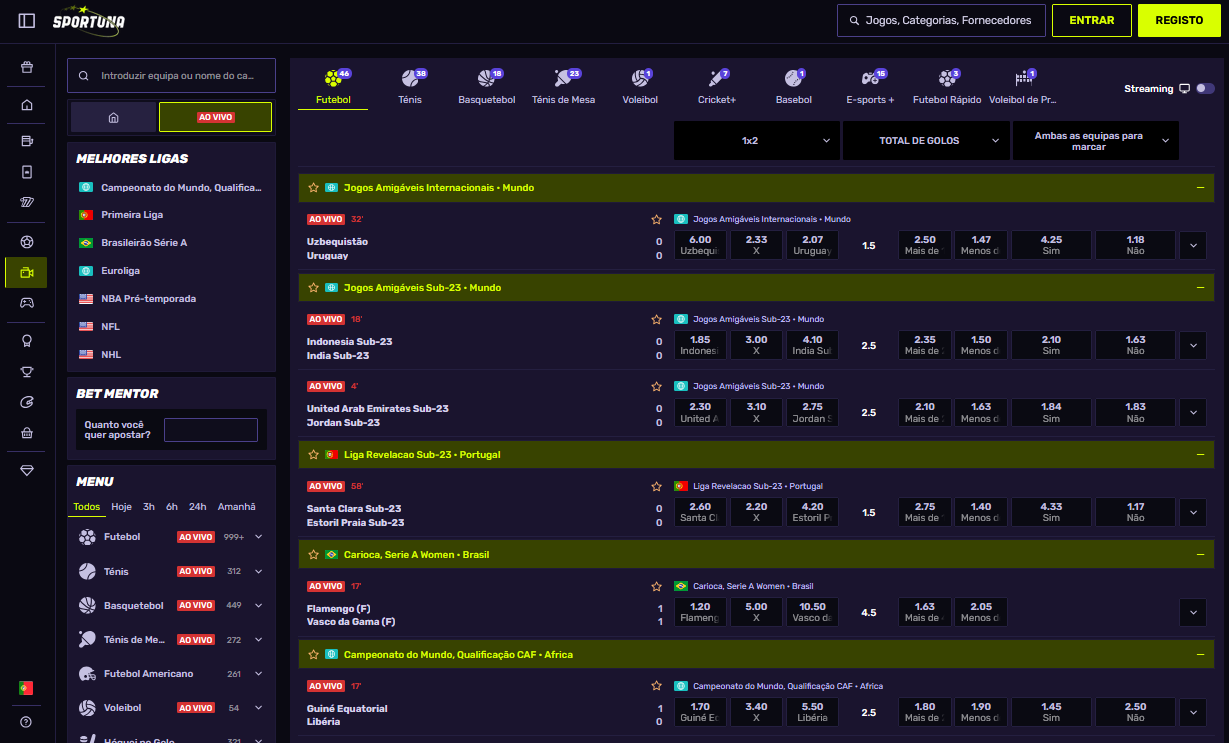Favorite the Uzbequistão vs Uruguay match star
The width and height of the screenshot is (1229, 743).
click(657, 219)
